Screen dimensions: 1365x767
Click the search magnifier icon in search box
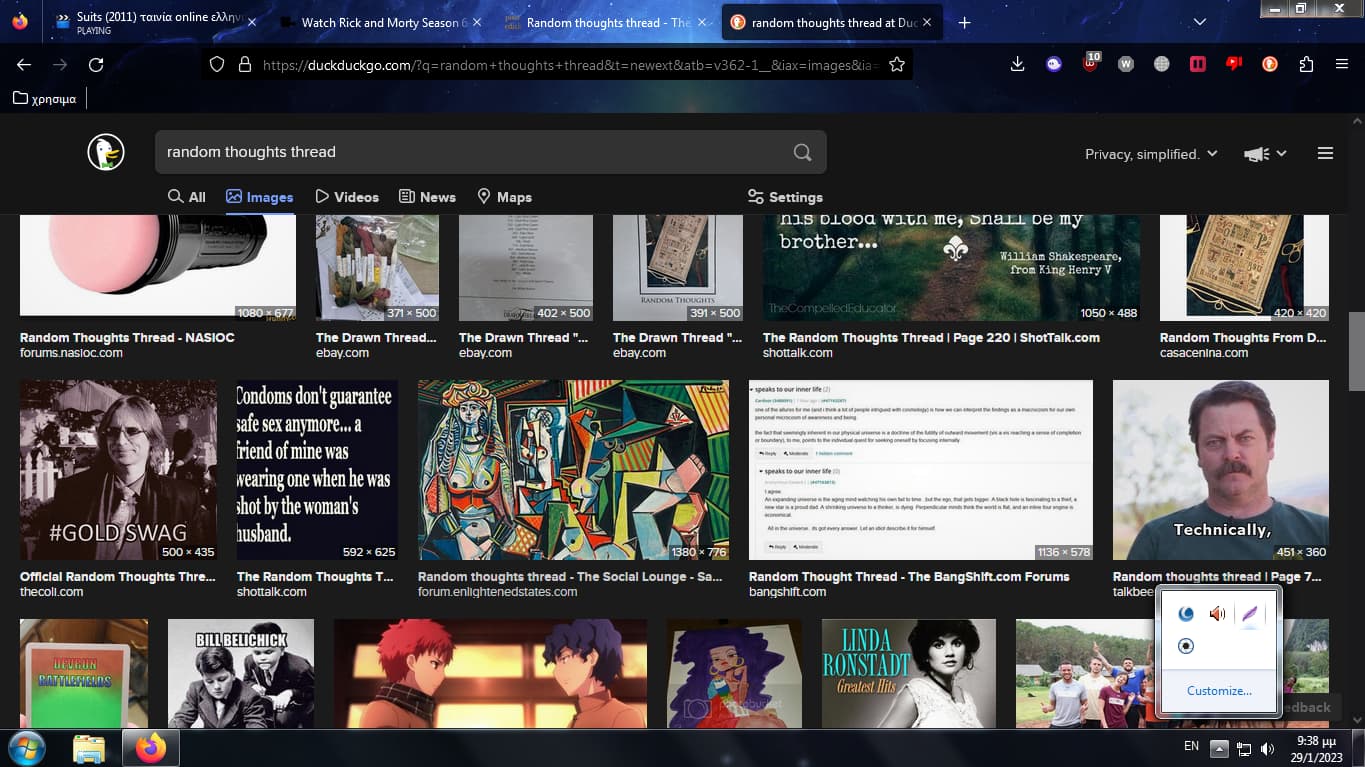802,152
